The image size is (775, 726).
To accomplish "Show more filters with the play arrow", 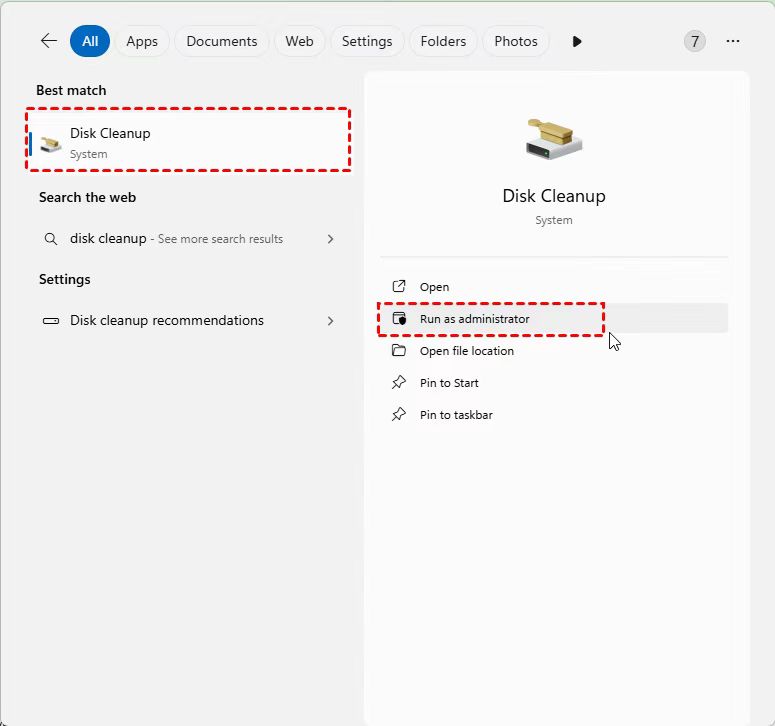I will point(577,41).
